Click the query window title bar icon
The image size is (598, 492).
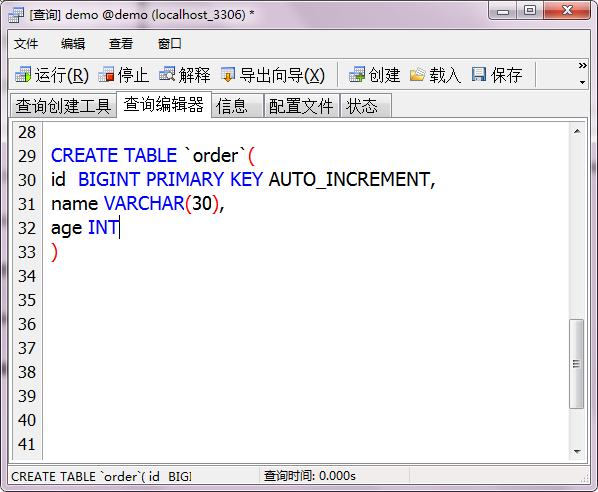(x=16, y=15)
